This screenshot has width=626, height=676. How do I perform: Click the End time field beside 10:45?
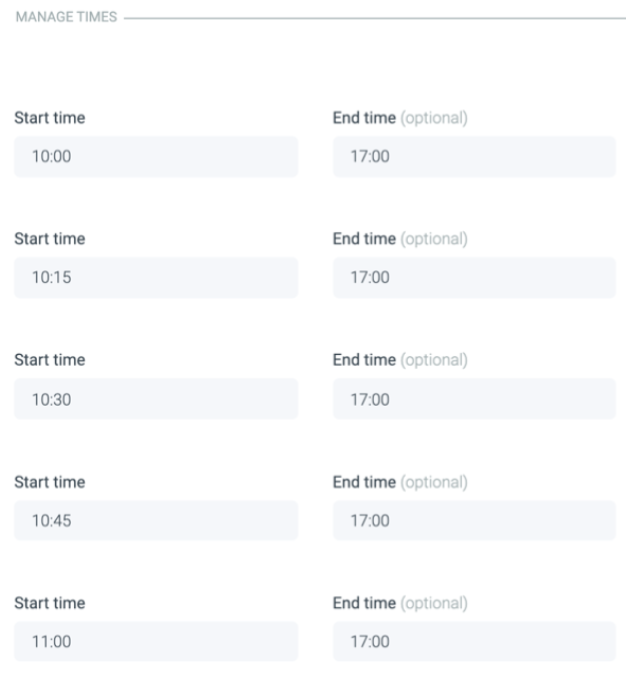tap(474, 521)
